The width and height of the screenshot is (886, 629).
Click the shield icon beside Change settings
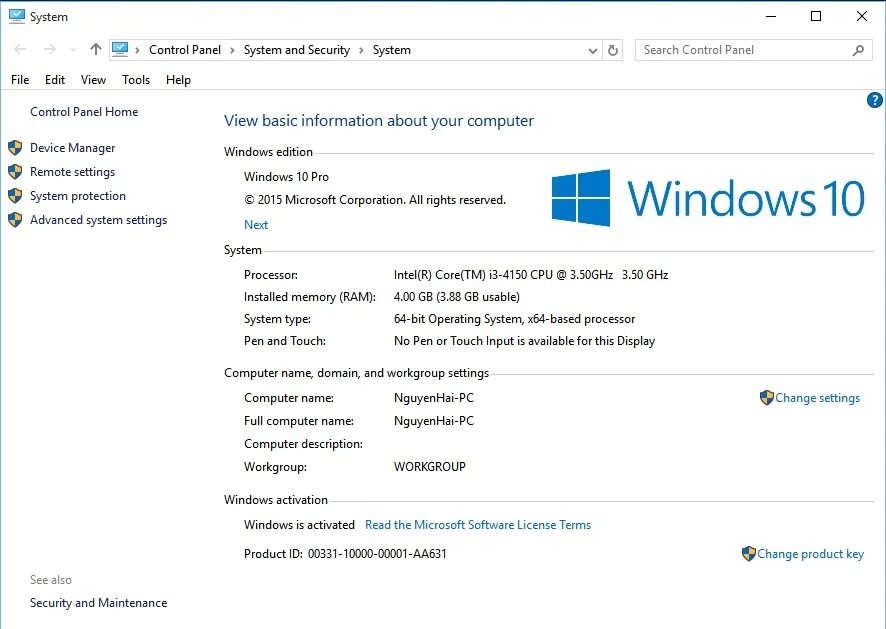(766, 398)
